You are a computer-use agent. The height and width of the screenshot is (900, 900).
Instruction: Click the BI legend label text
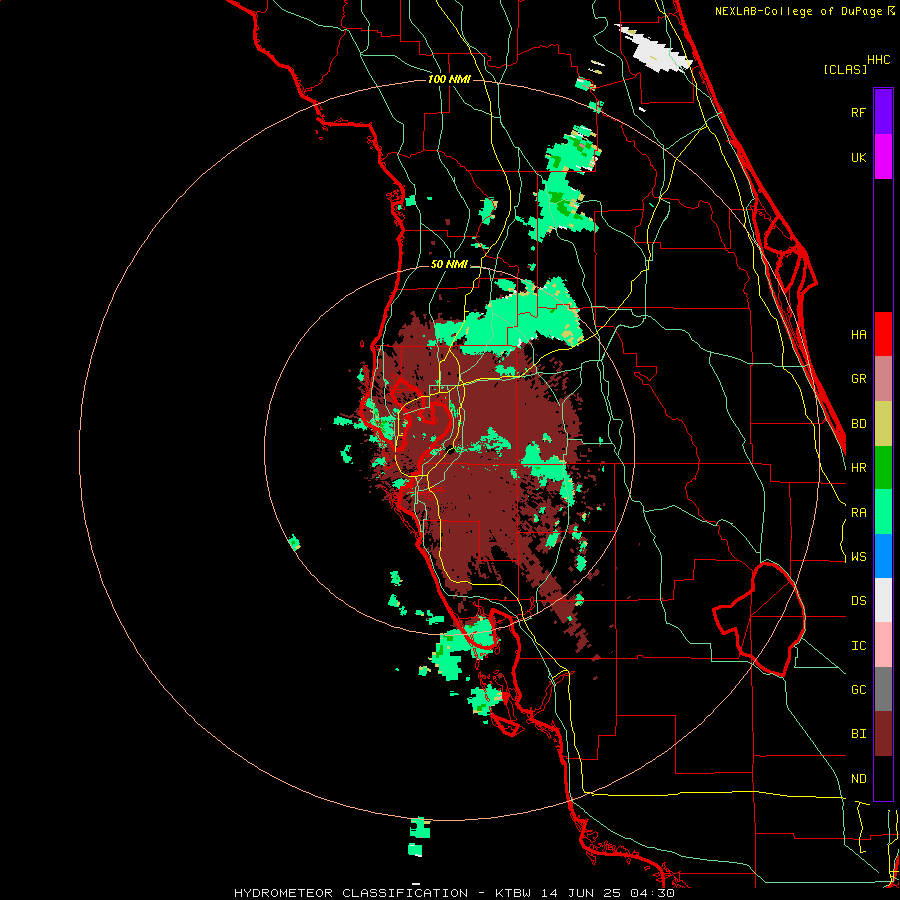[858, 734]
